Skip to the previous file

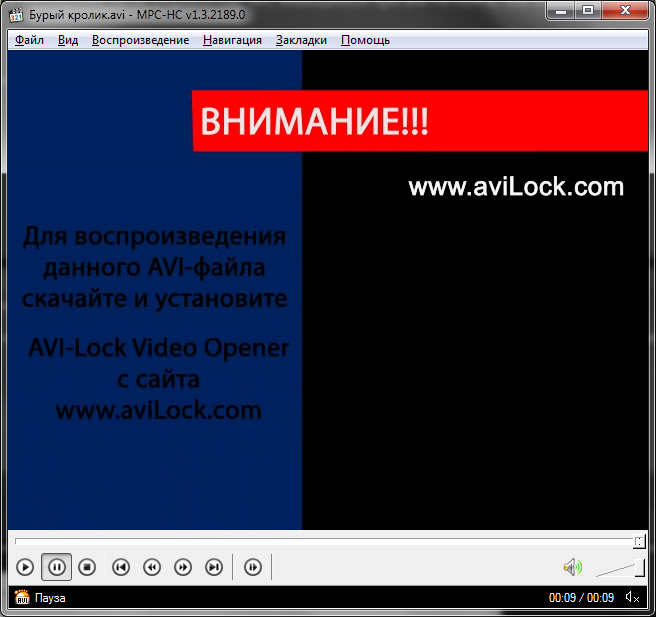click(121, 567)
